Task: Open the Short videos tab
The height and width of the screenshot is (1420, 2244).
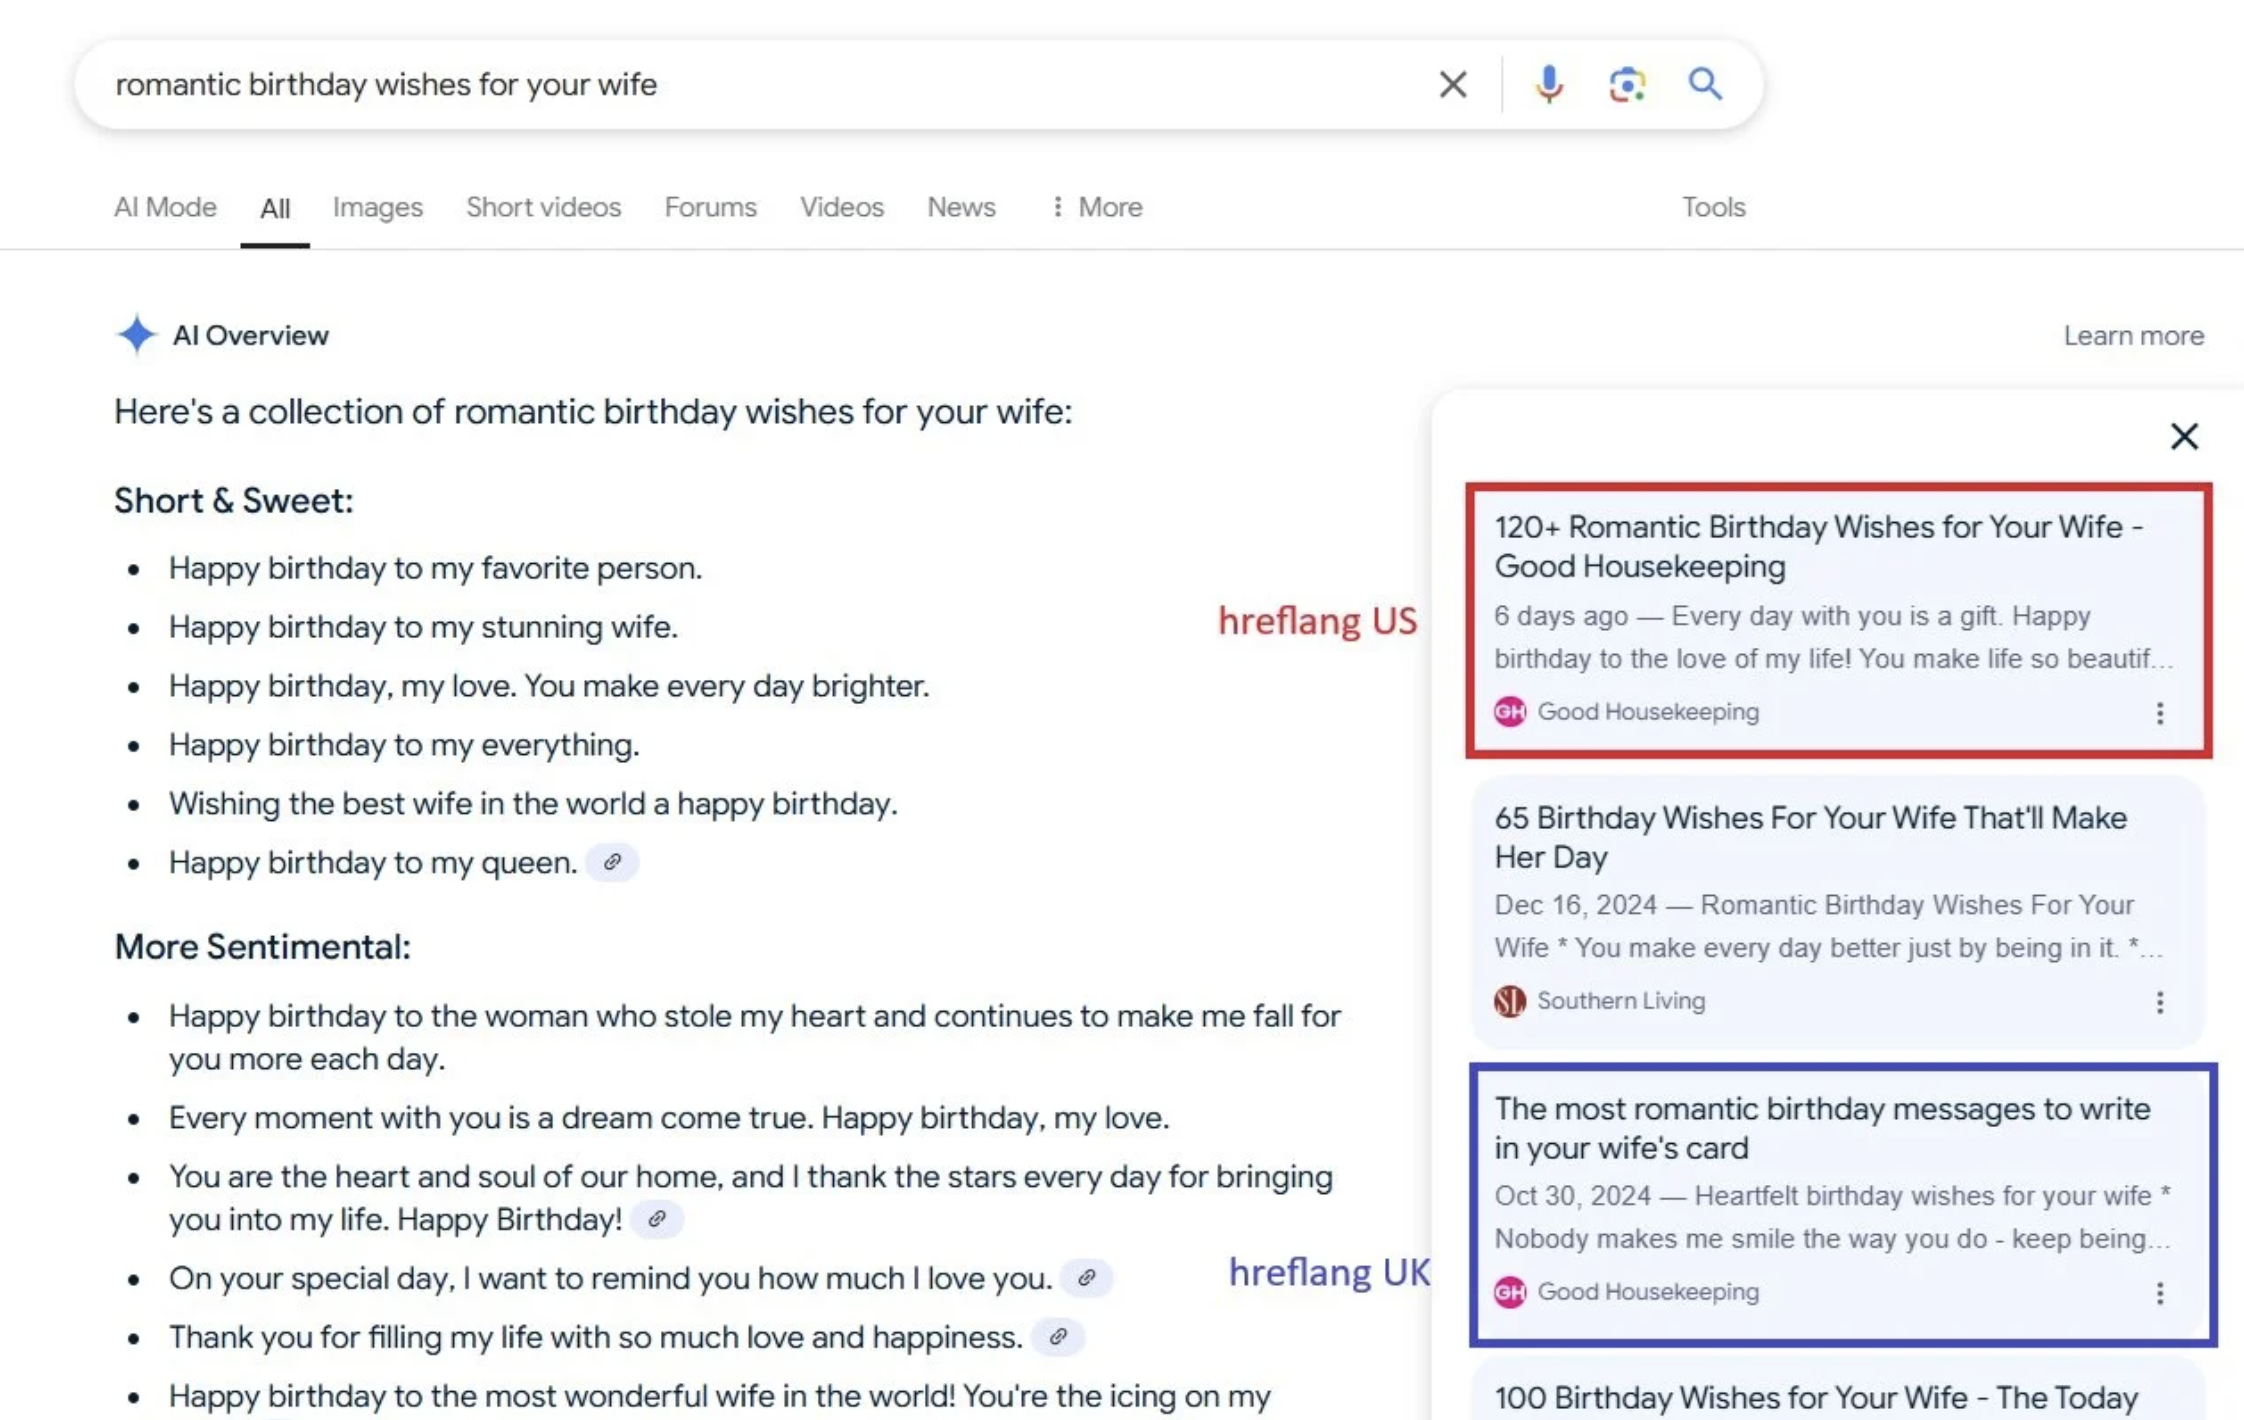Action: (543, 207)
